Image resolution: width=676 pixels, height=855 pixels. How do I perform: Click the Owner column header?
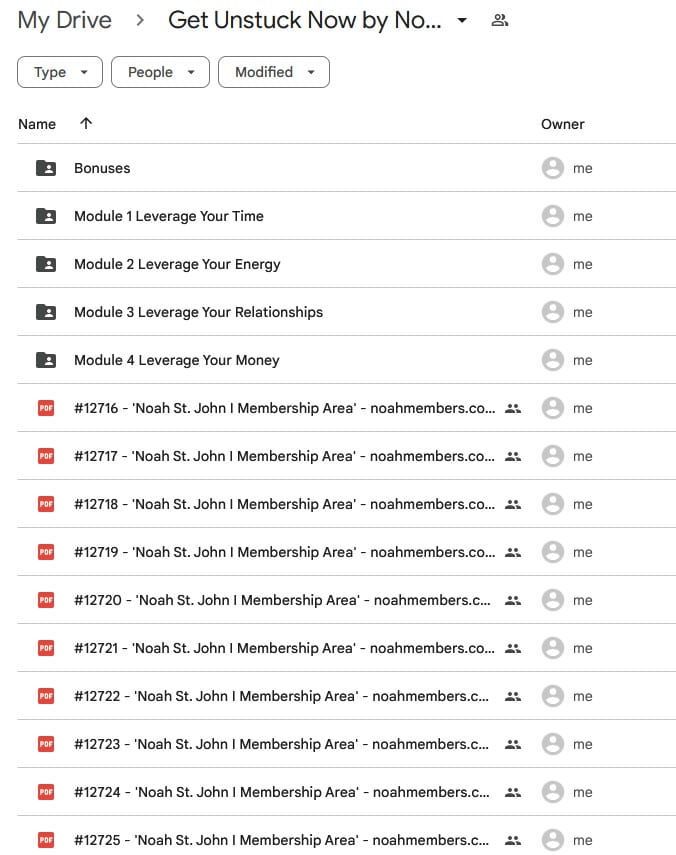coord(562,124)
